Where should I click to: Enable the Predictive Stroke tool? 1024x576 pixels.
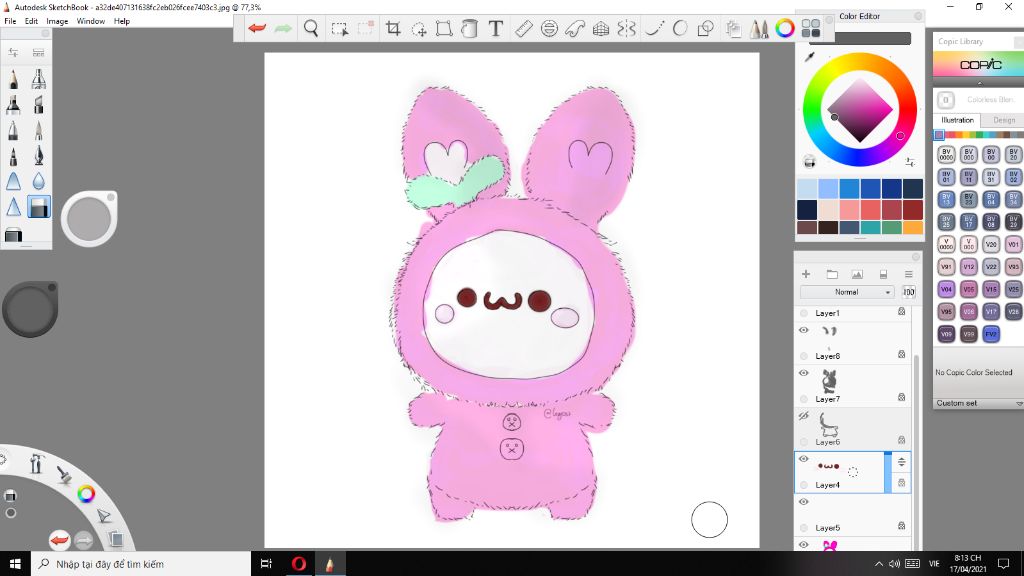click(680, 28)
